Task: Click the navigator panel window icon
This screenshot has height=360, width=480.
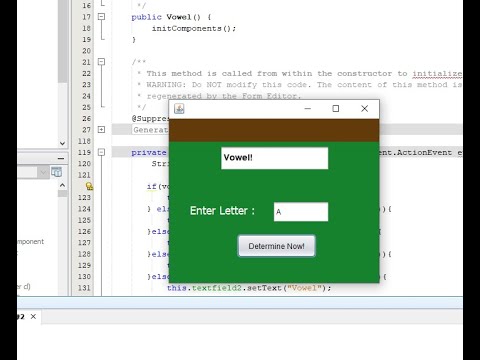Action: click(x=56, y=172)
